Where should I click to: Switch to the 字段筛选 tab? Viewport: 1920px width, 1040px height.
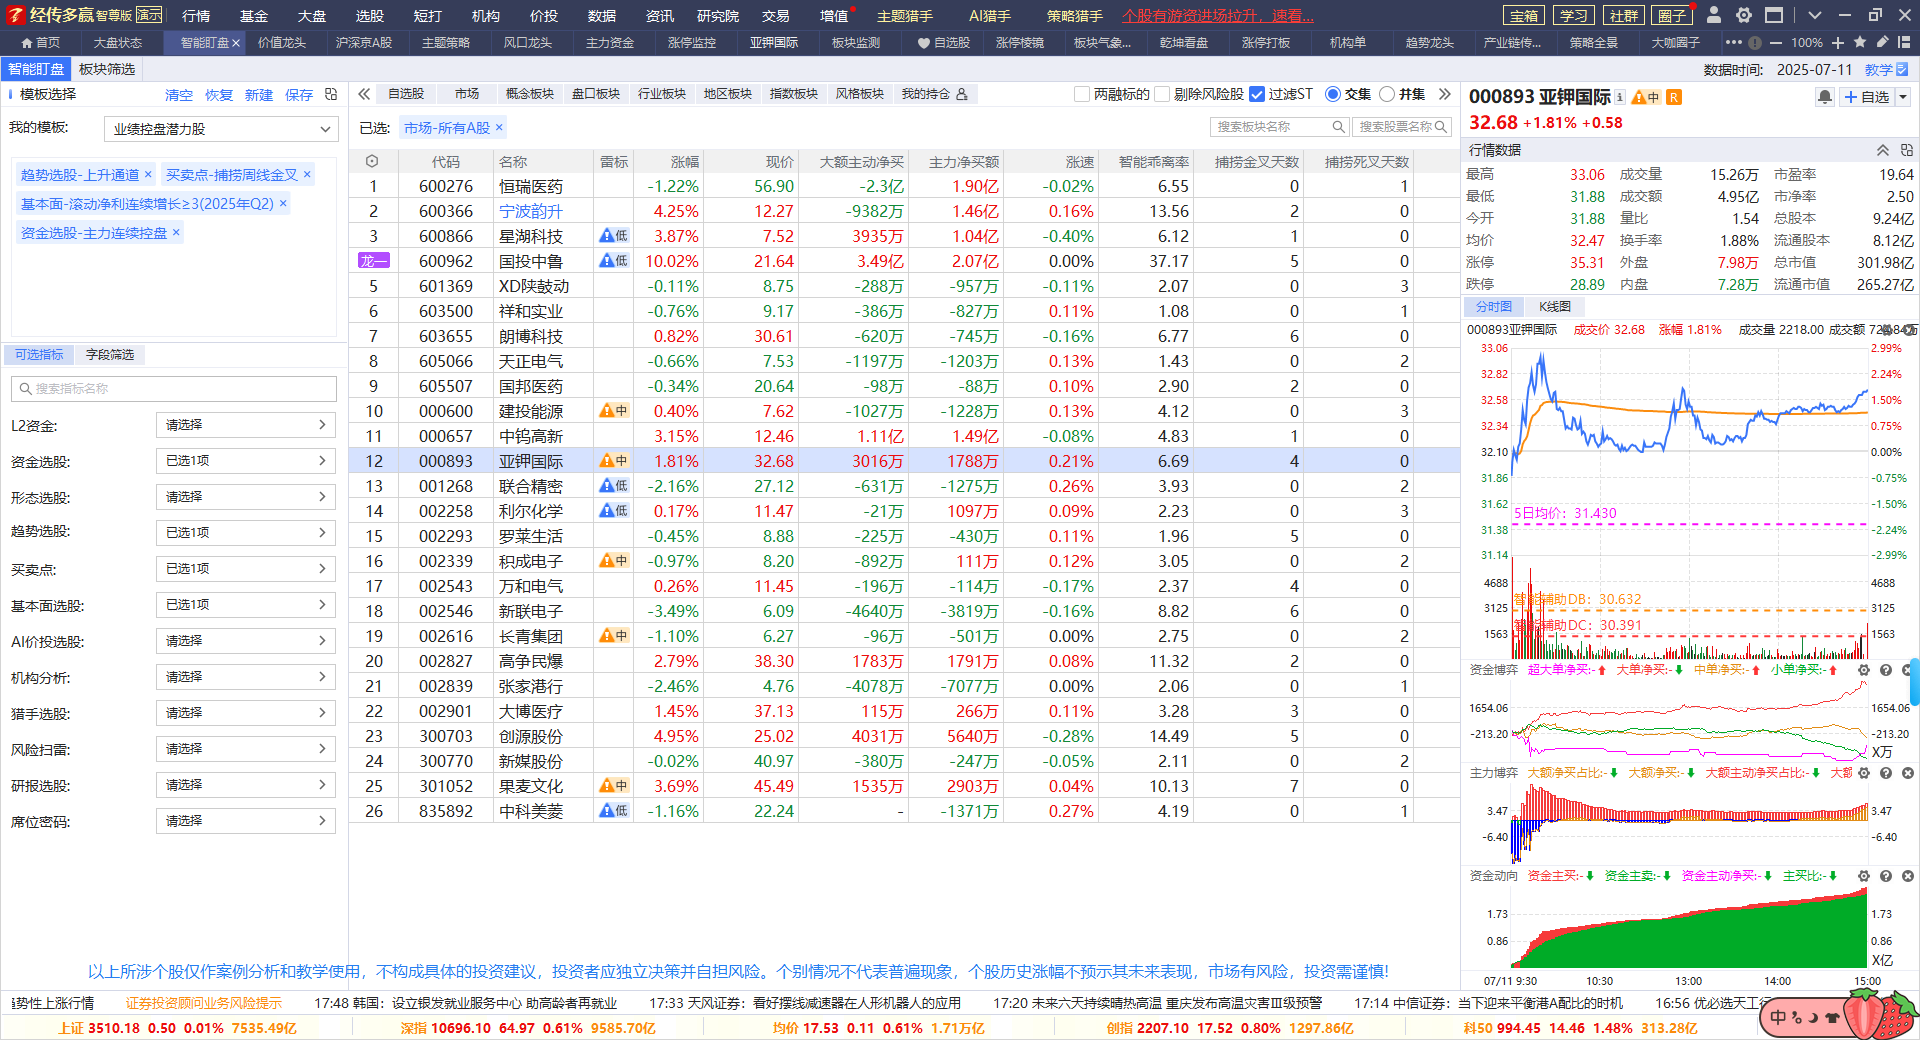[x=110, y=355]
